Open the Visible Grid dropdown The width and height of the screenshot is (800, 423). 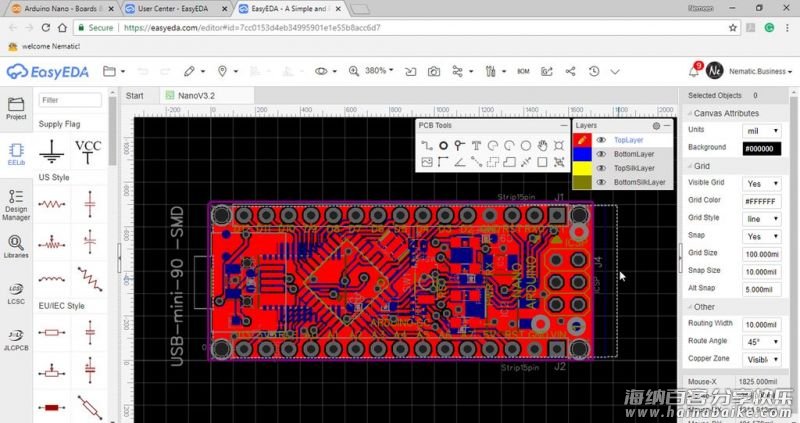coord(762,184)
